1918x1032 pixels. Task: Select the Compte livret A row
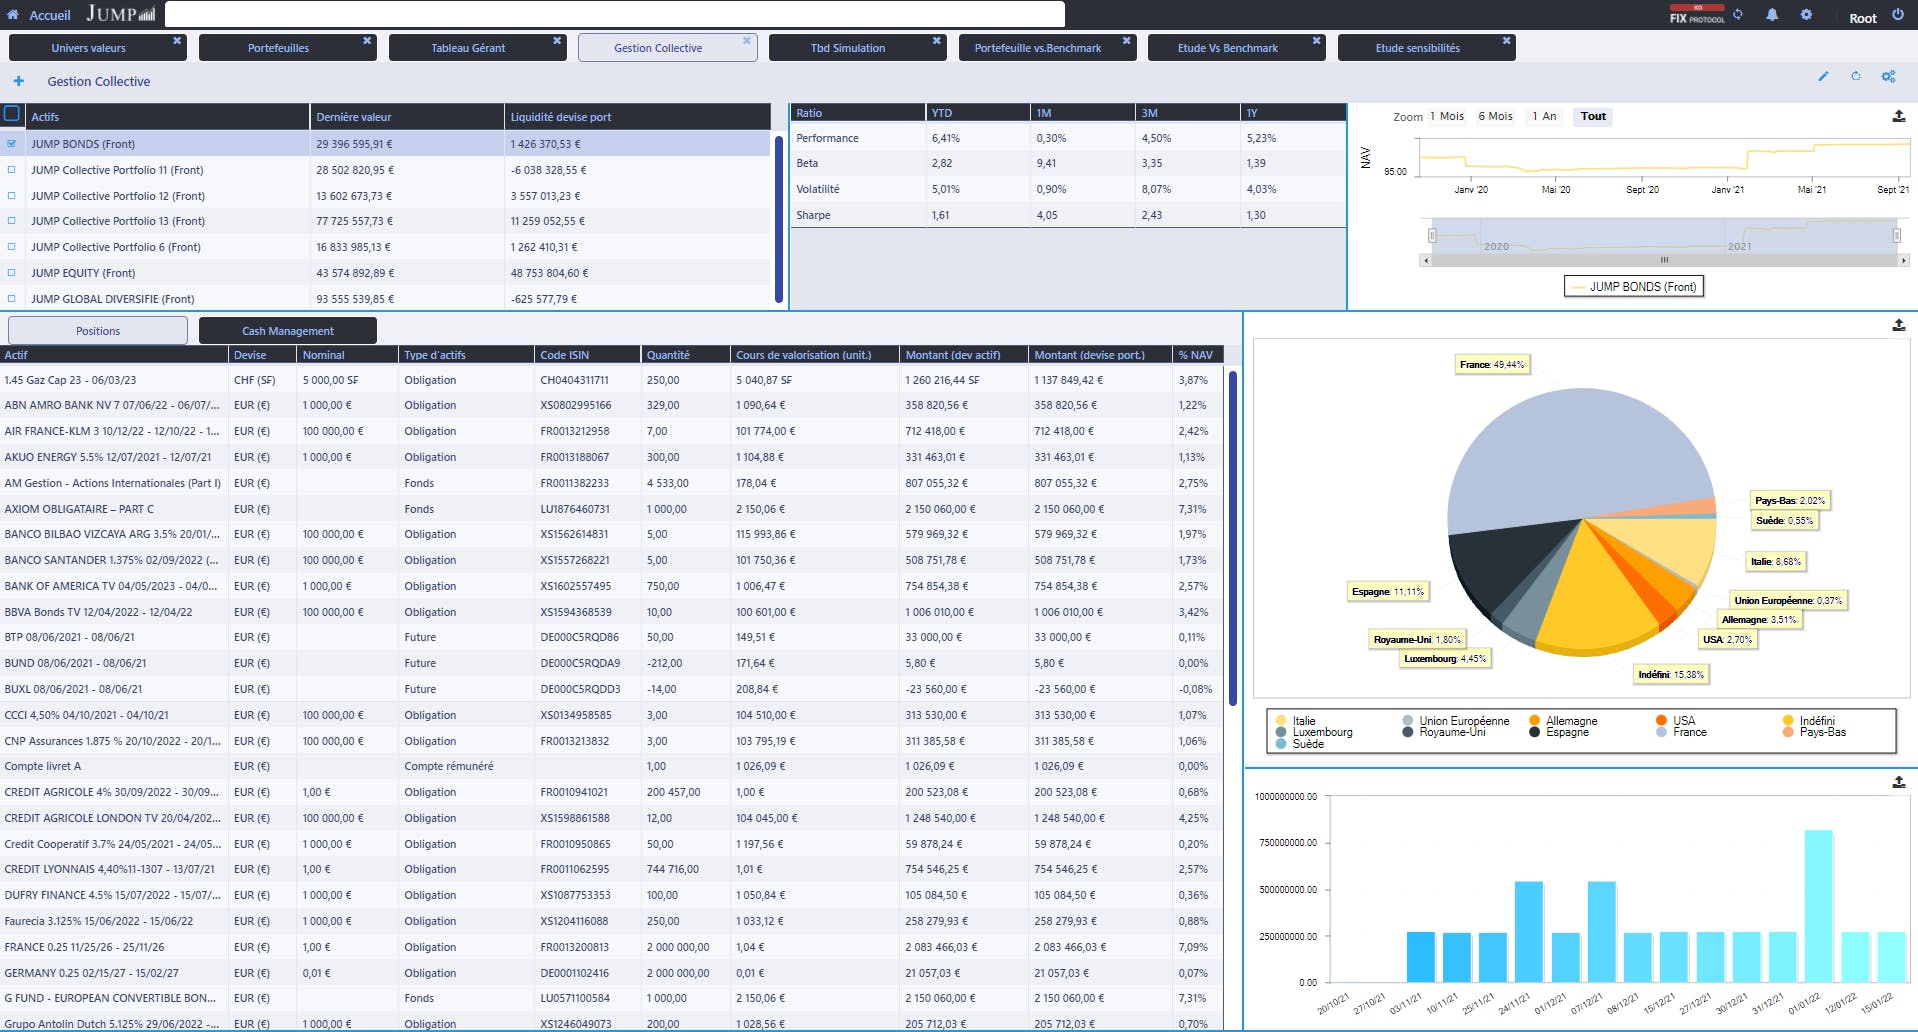tap(611, 766)
